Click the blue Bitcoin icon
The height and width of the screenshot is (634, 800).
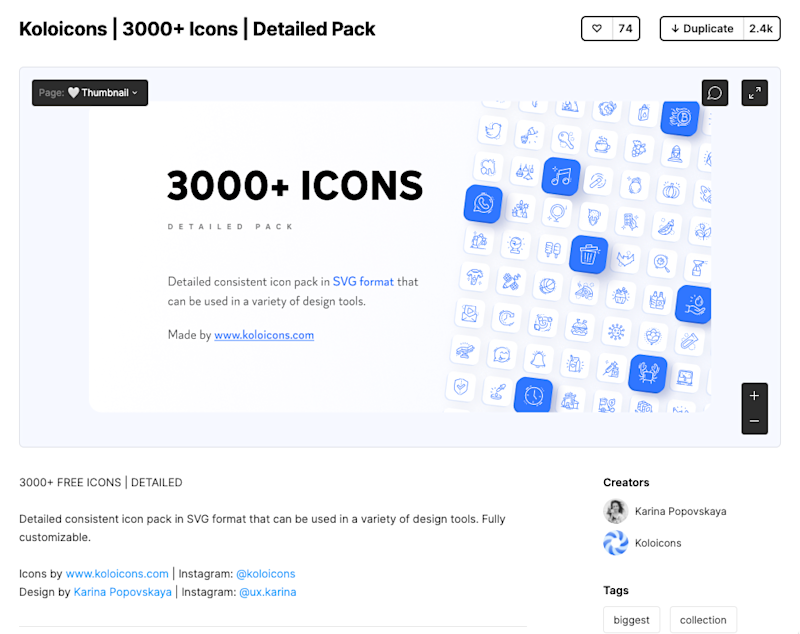[680, 118]
